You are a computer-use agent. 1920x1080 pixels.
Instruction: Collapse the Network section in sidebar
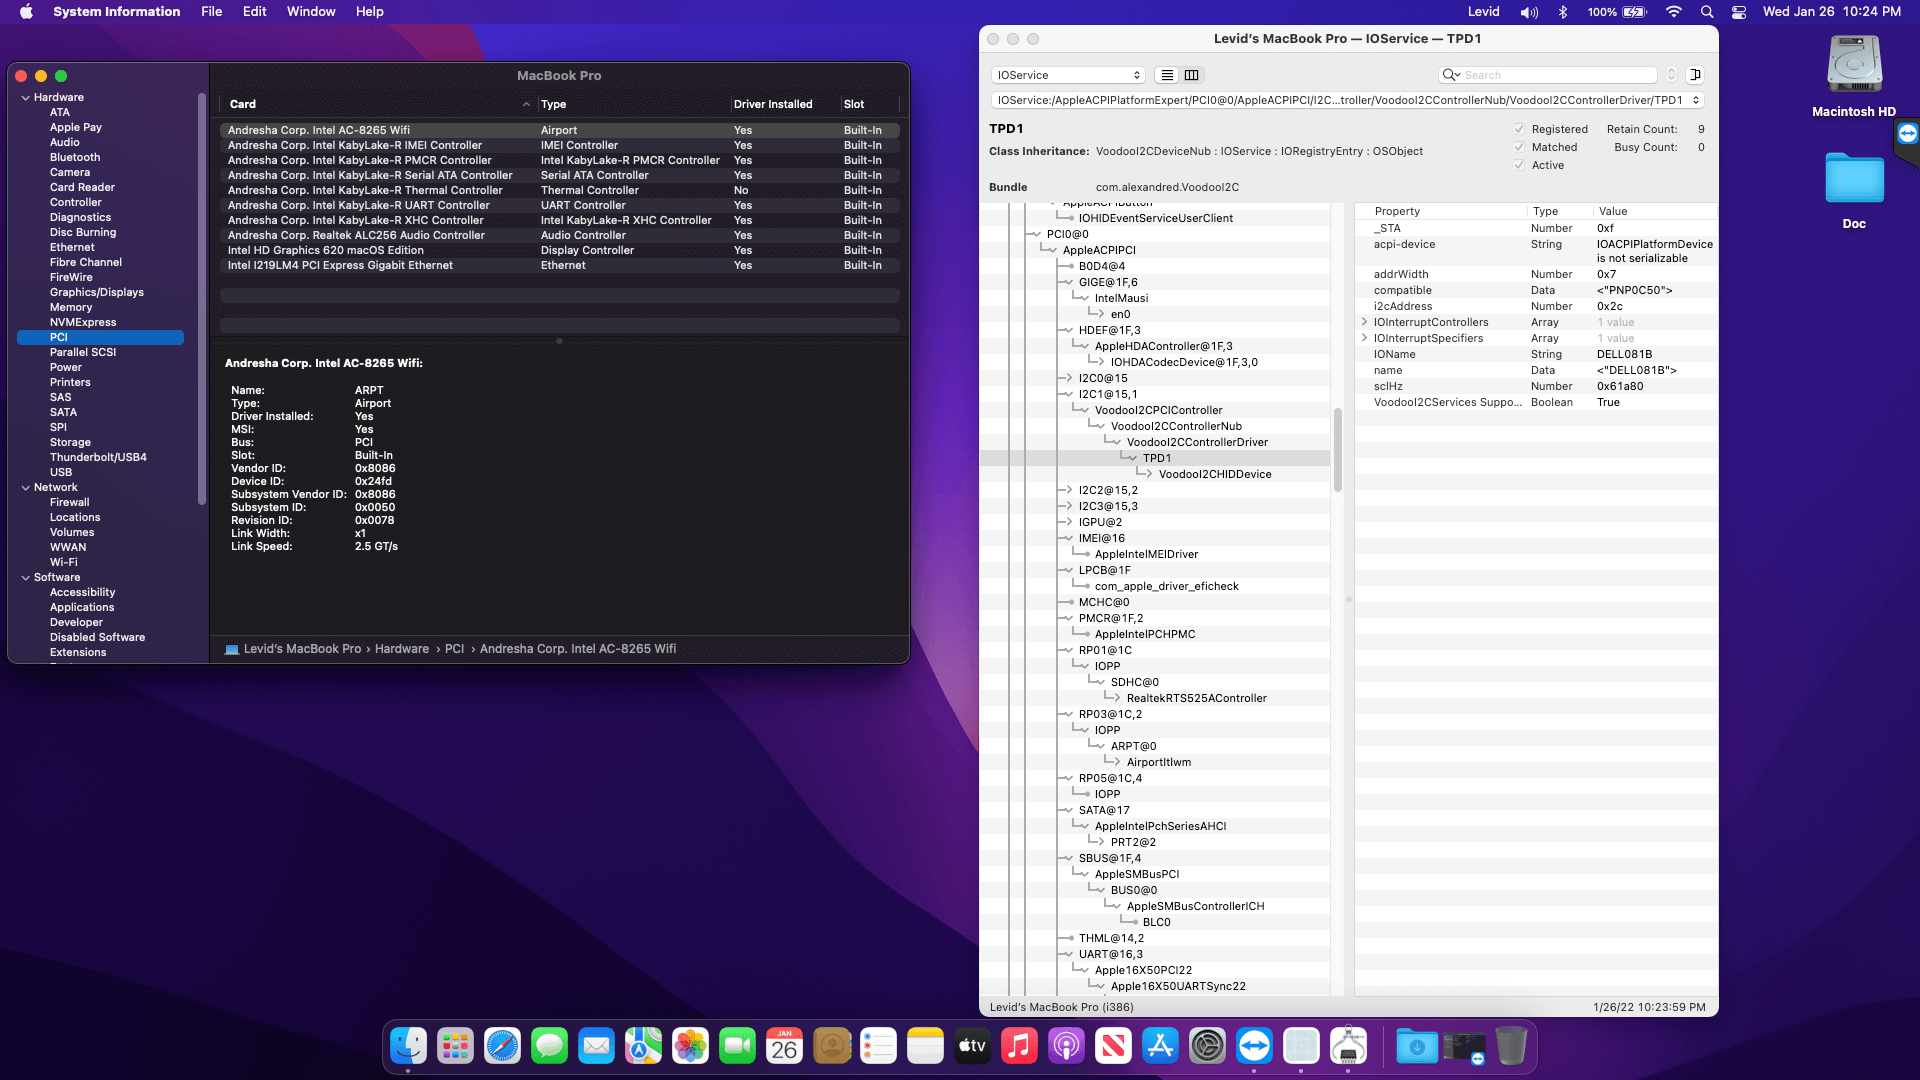tap(25, 487)
